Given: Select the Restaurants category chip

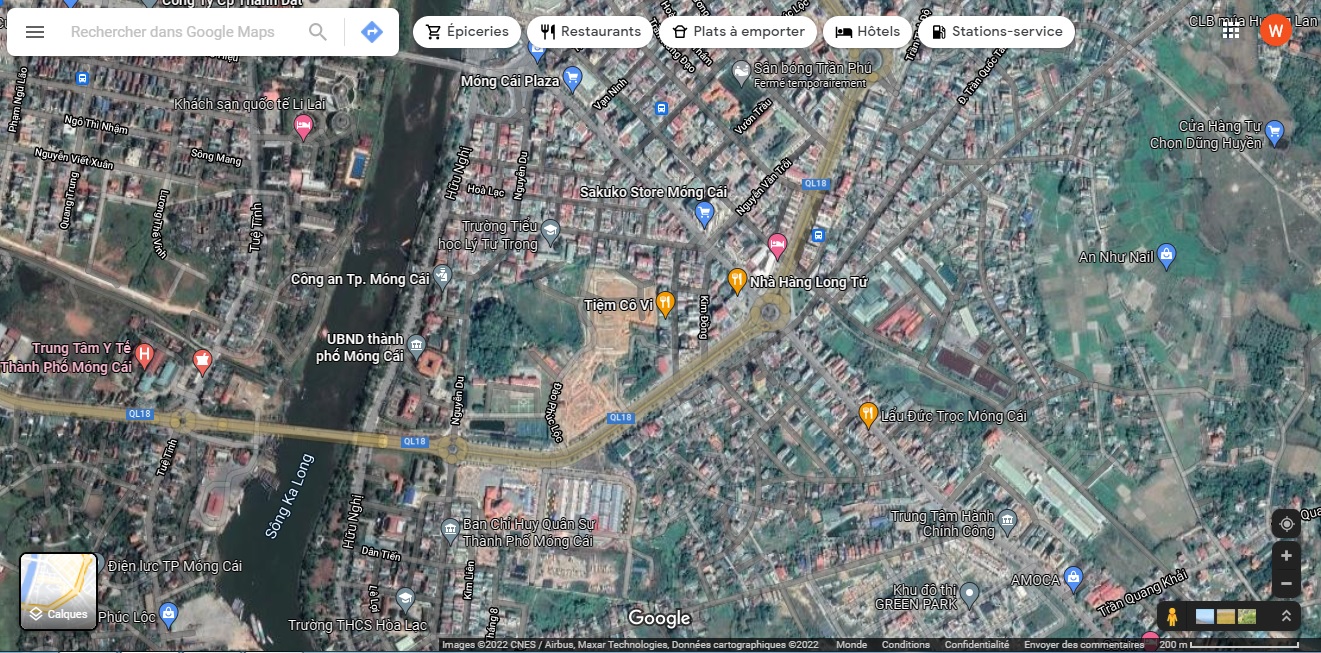Looking at the screenshot, I should (x=590, y=32).
